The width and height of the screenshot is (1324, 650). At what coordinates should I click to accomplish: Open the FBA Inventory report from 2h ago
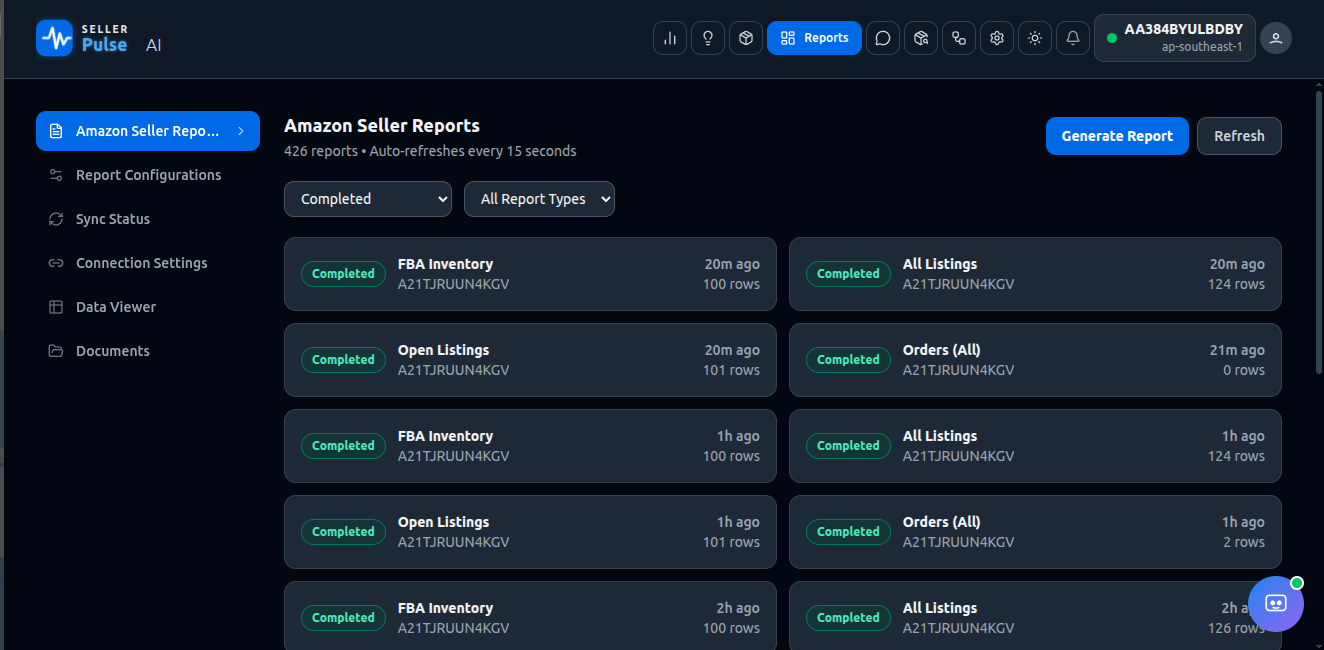(530, 616)
